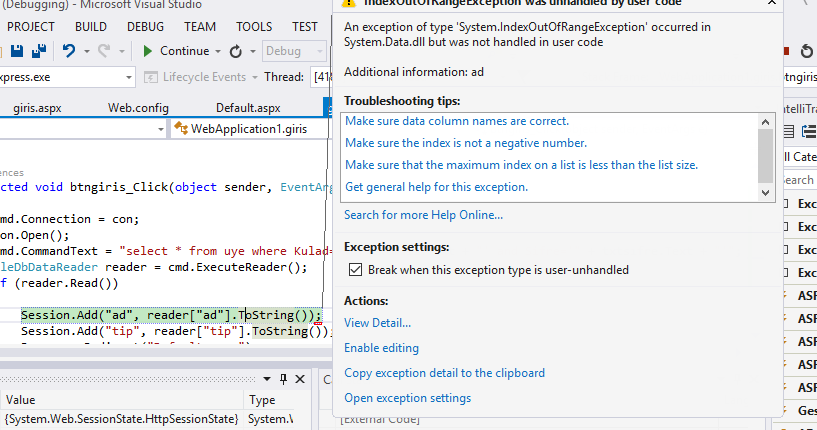Click the green Continue play icon
Viewport: 817px width, 430px height.
(x=147, y=51)
